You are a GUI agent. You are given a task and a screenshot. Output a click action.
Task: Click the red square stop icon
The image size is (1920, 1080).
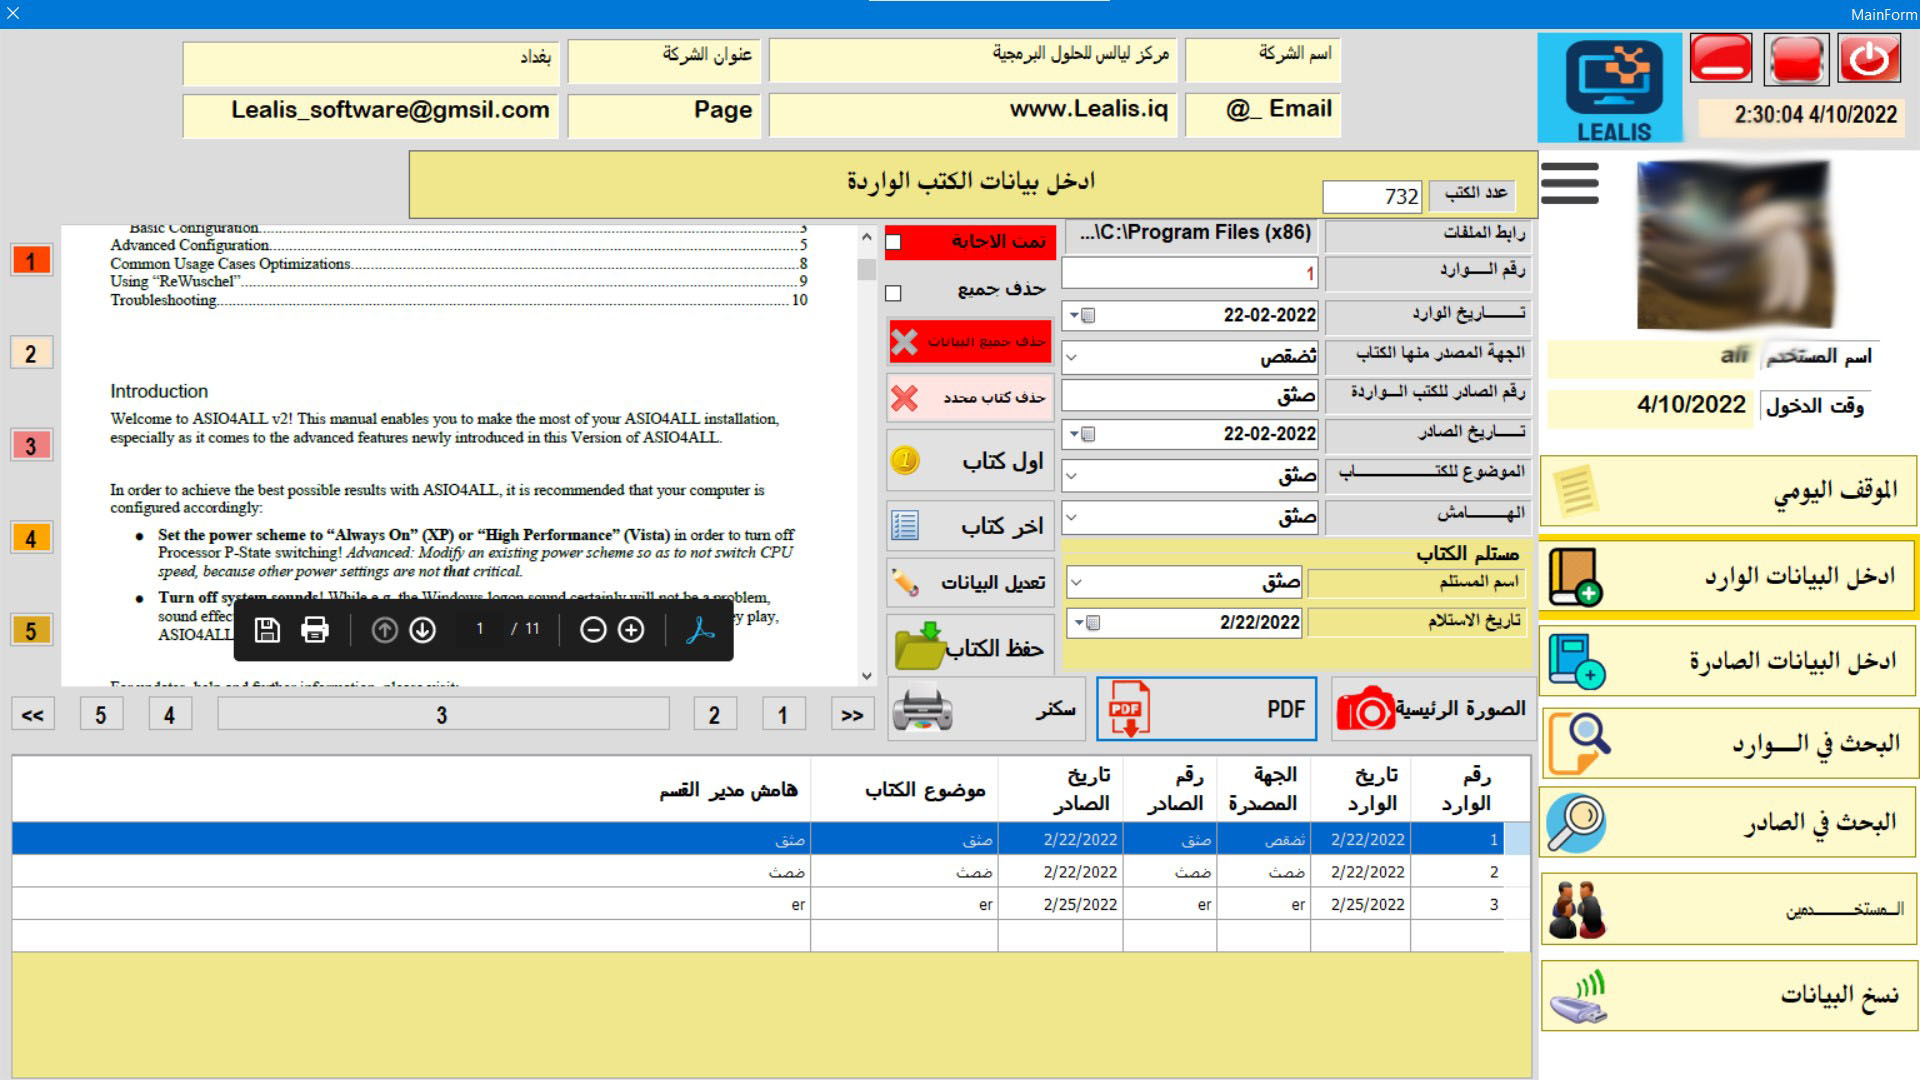pos(1795,58)
